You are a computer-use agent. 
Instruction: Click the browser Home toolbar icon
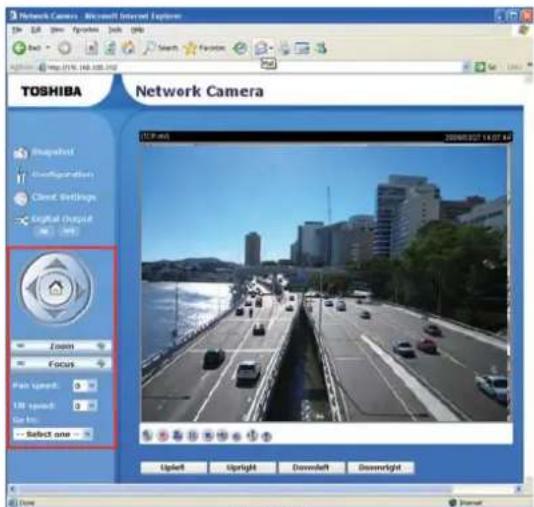(128, 48)
